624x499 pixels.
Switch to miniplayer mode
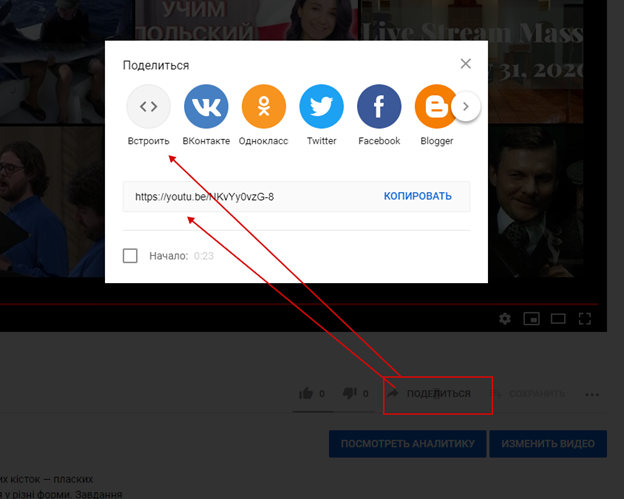coord(531,318)
